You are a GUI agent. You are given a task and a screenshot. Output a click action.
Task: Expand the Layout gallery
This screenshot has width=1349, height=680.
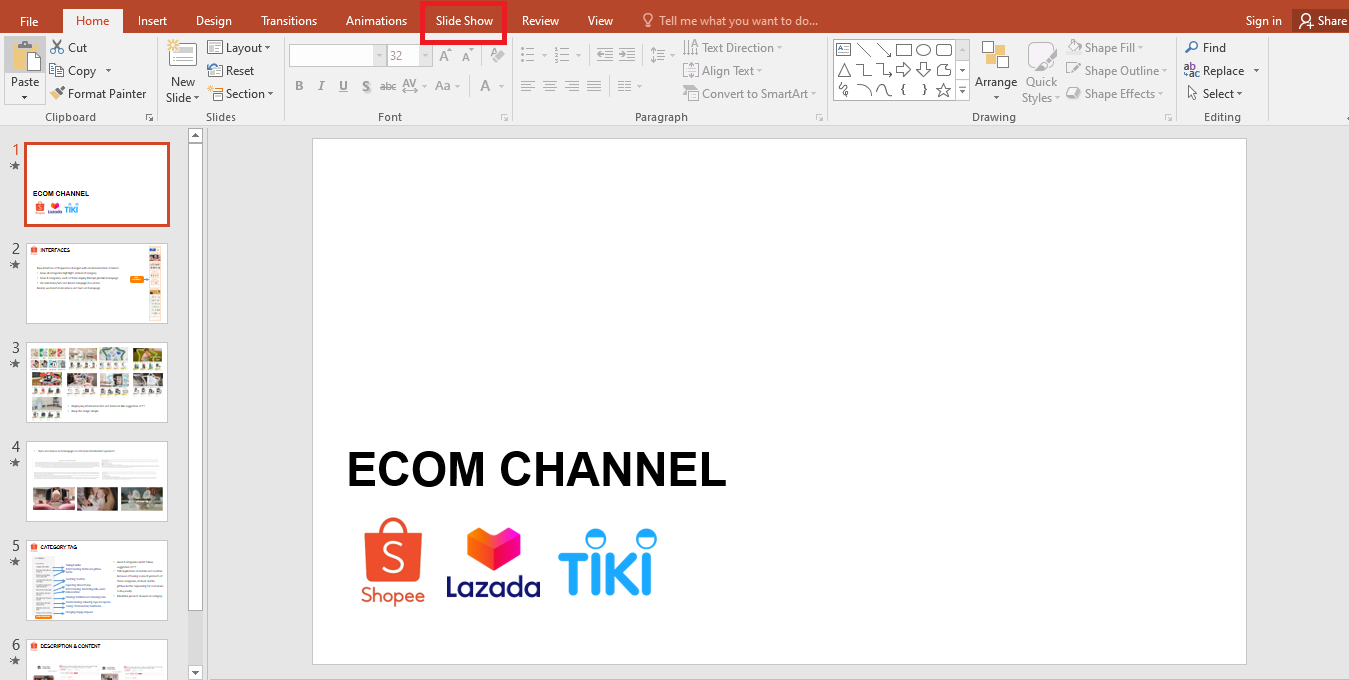coord(240,47)
